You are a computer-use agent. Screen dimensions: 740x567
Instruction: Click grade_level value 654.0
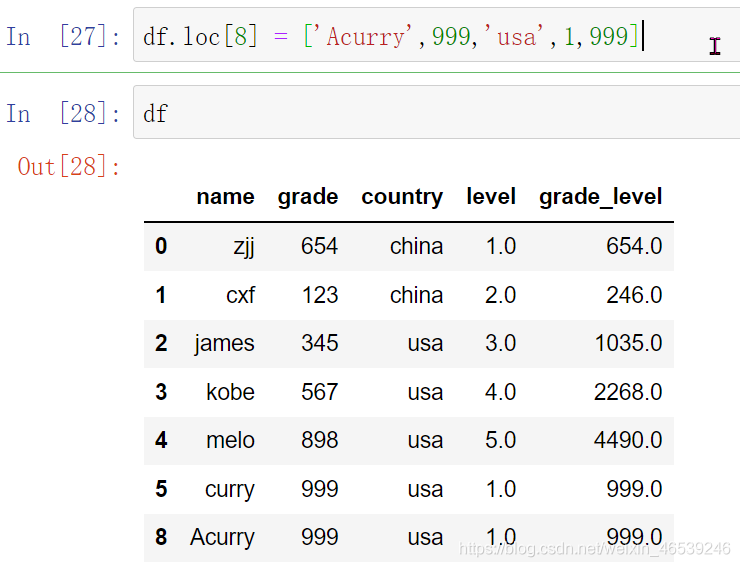(634, 246)
